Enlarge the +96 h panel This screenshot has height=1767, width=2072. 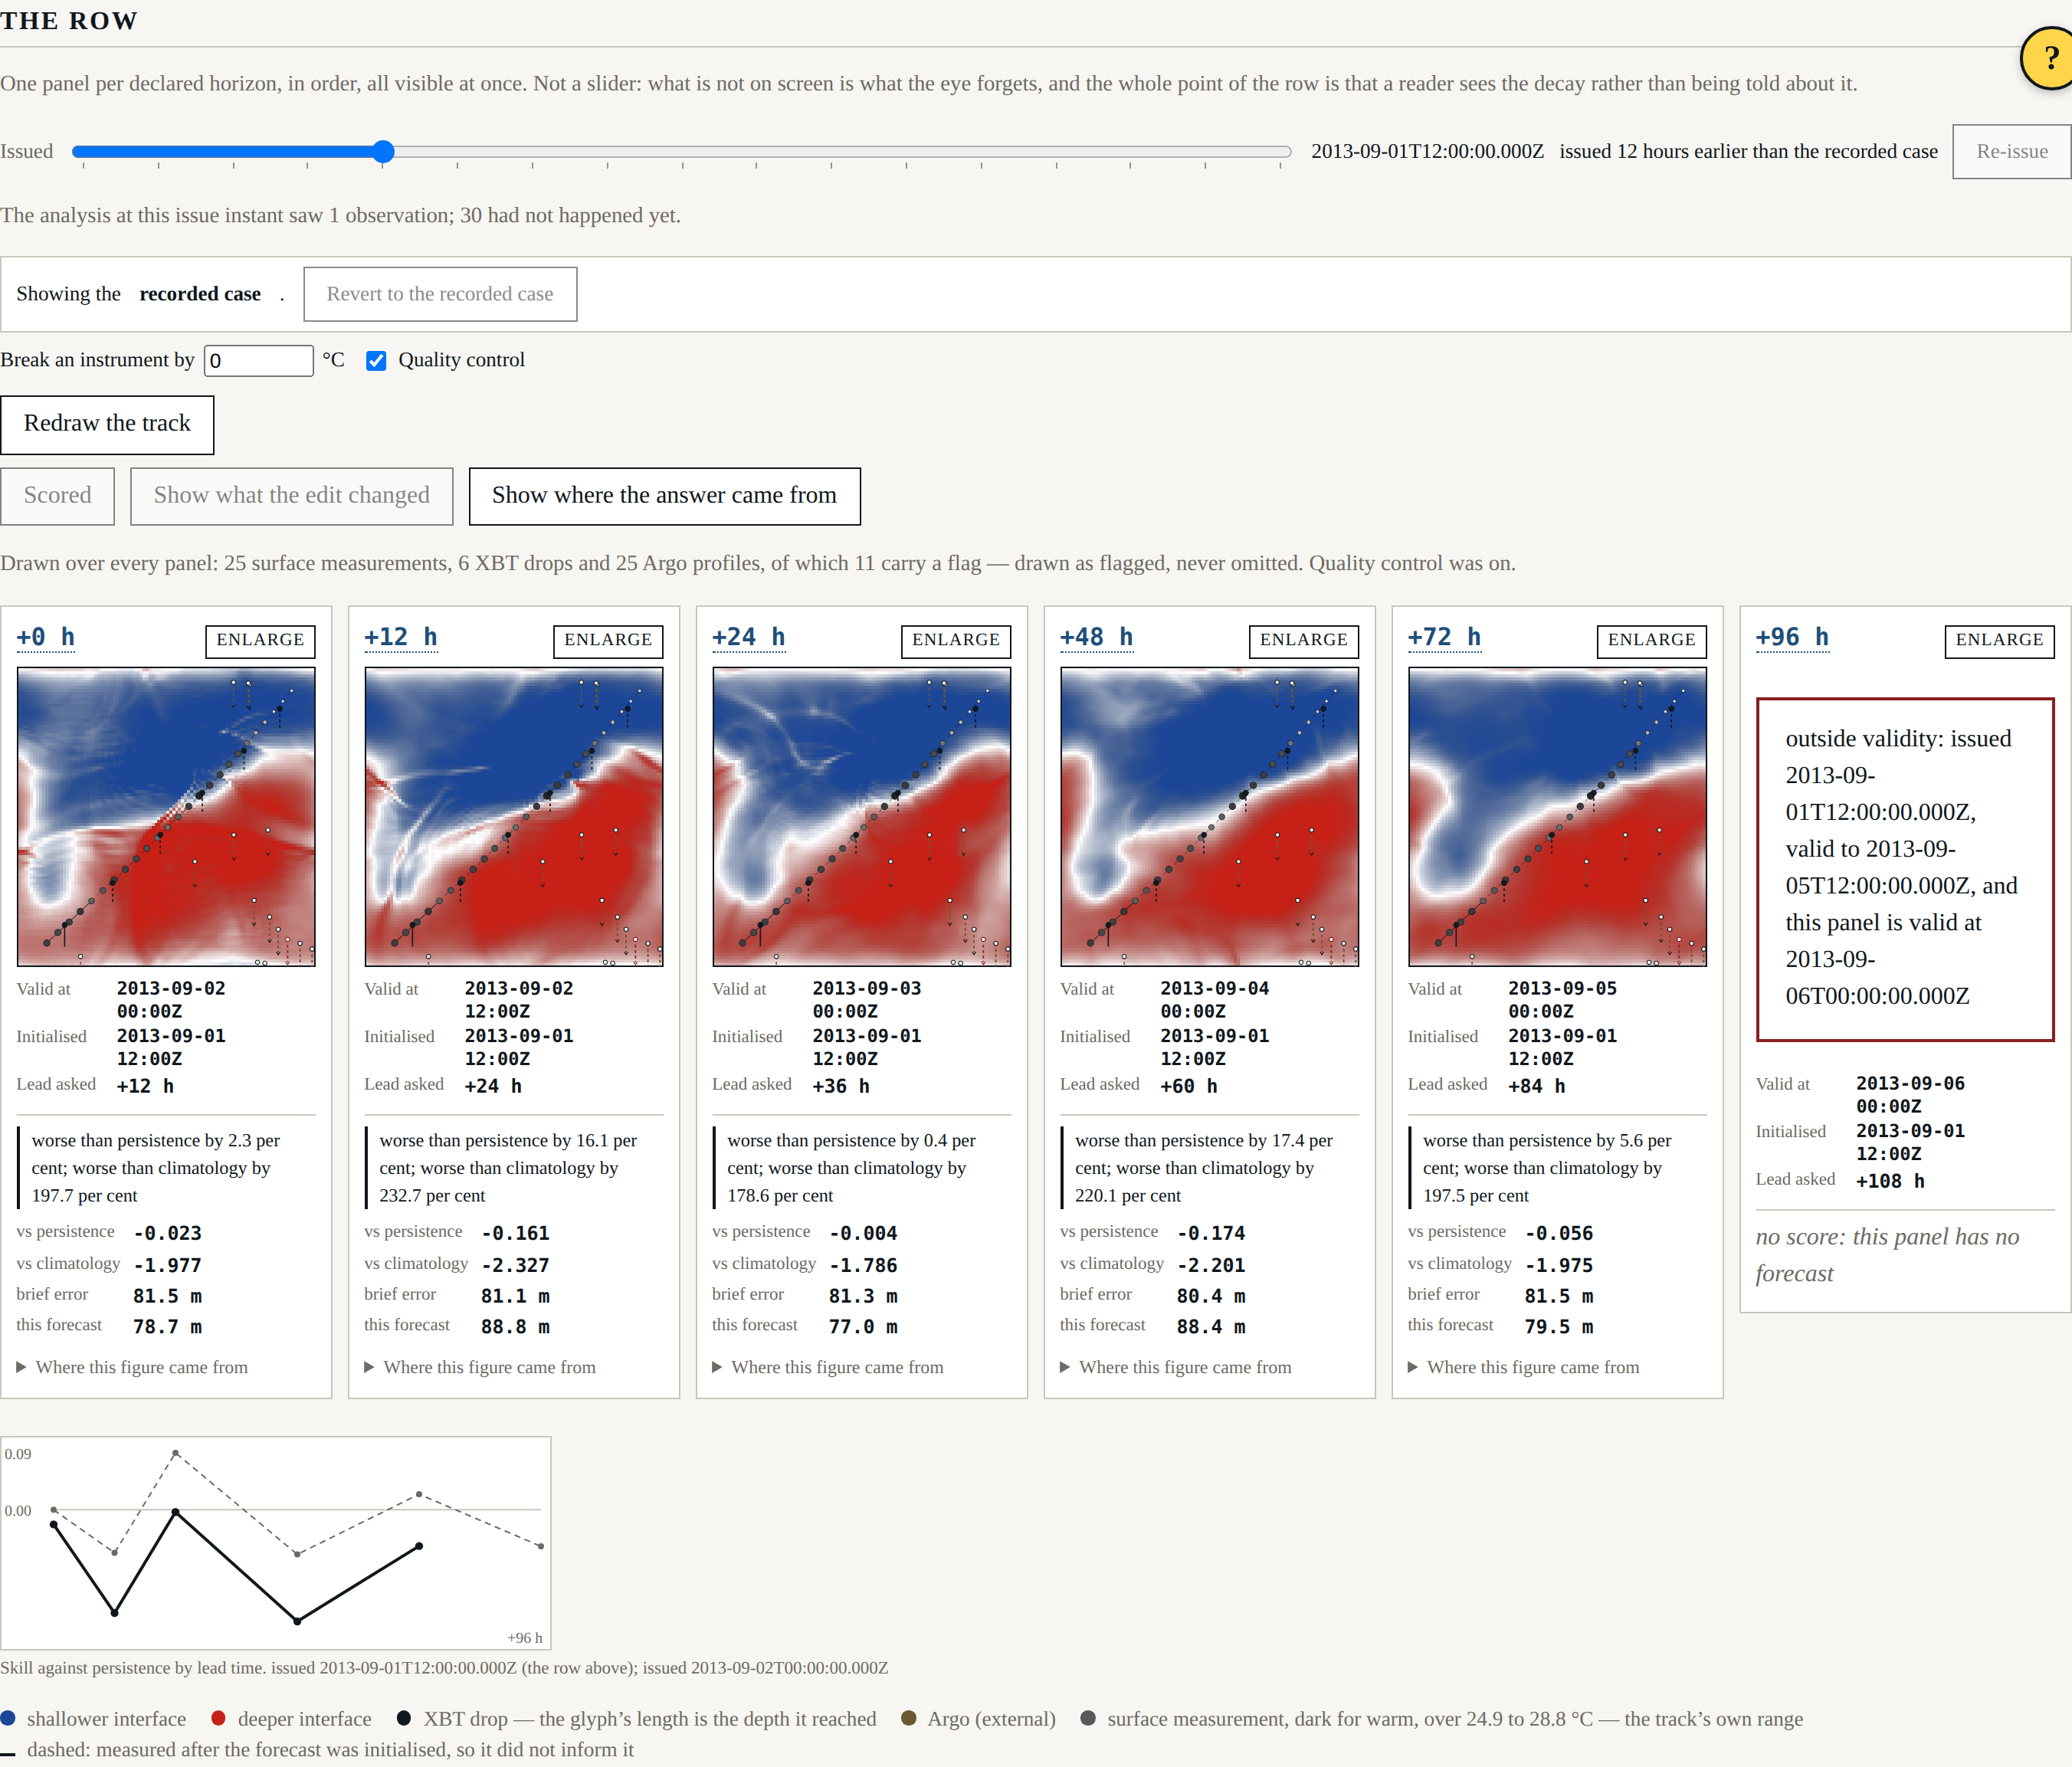pos(2000,641)
